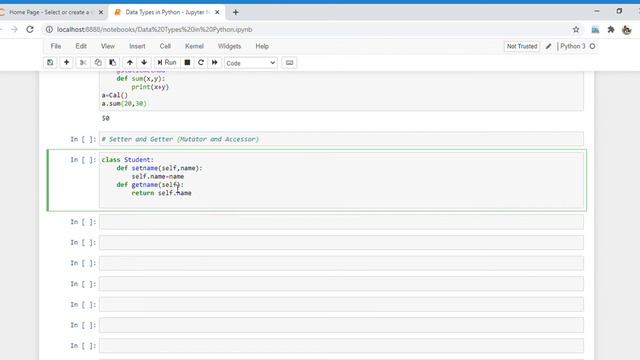
Task: Open the View menu
Action: click(108, 46)
